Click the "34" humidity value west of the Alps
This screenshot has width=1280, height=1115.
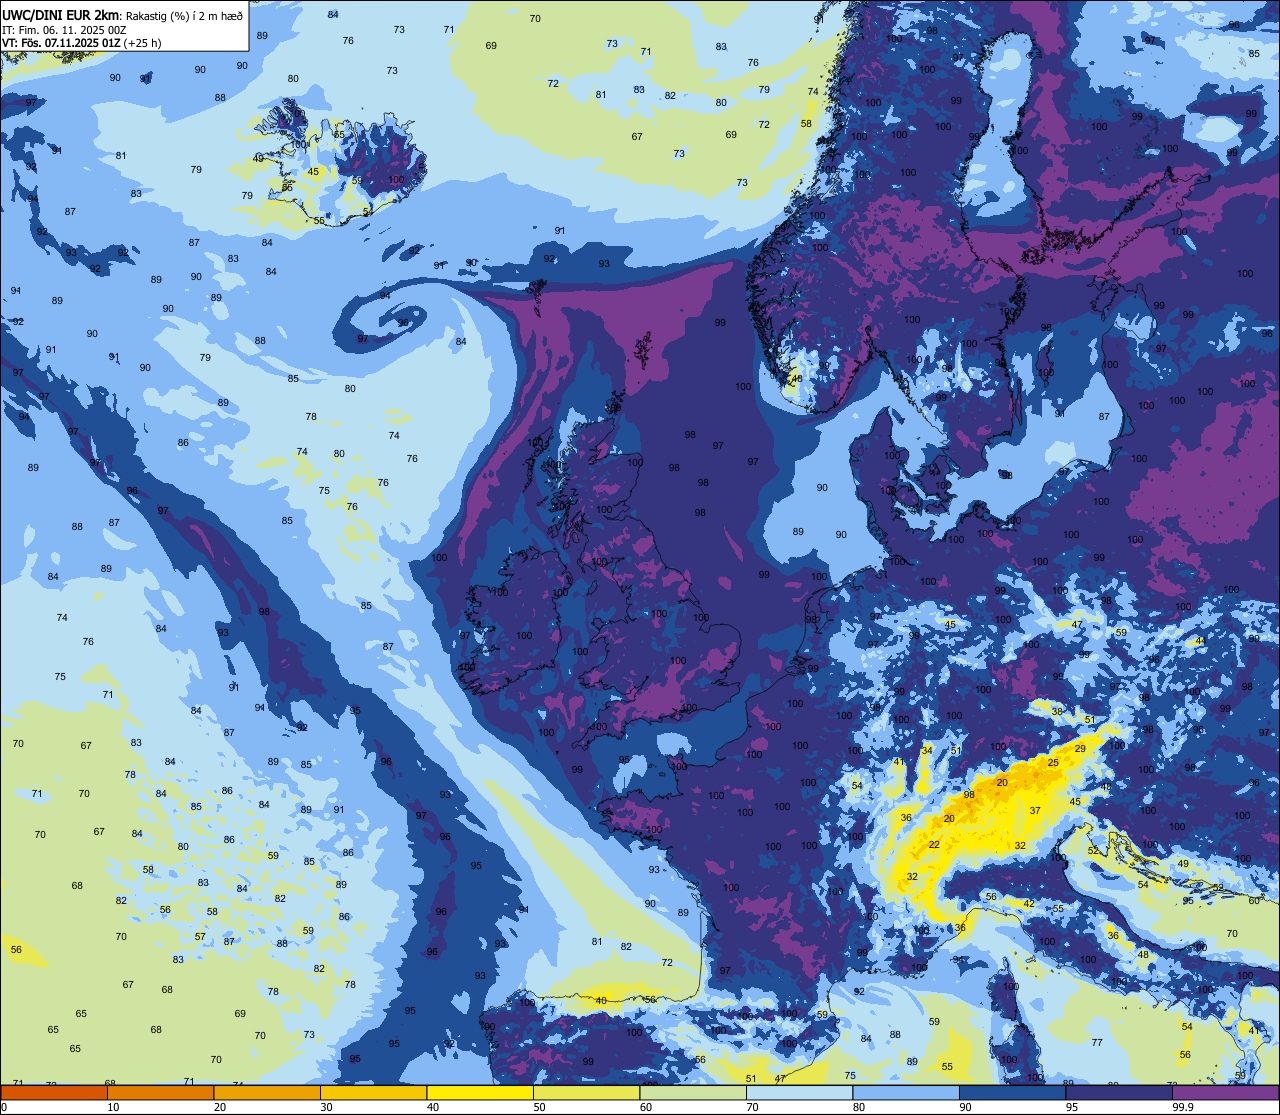(x=927, y=751)
